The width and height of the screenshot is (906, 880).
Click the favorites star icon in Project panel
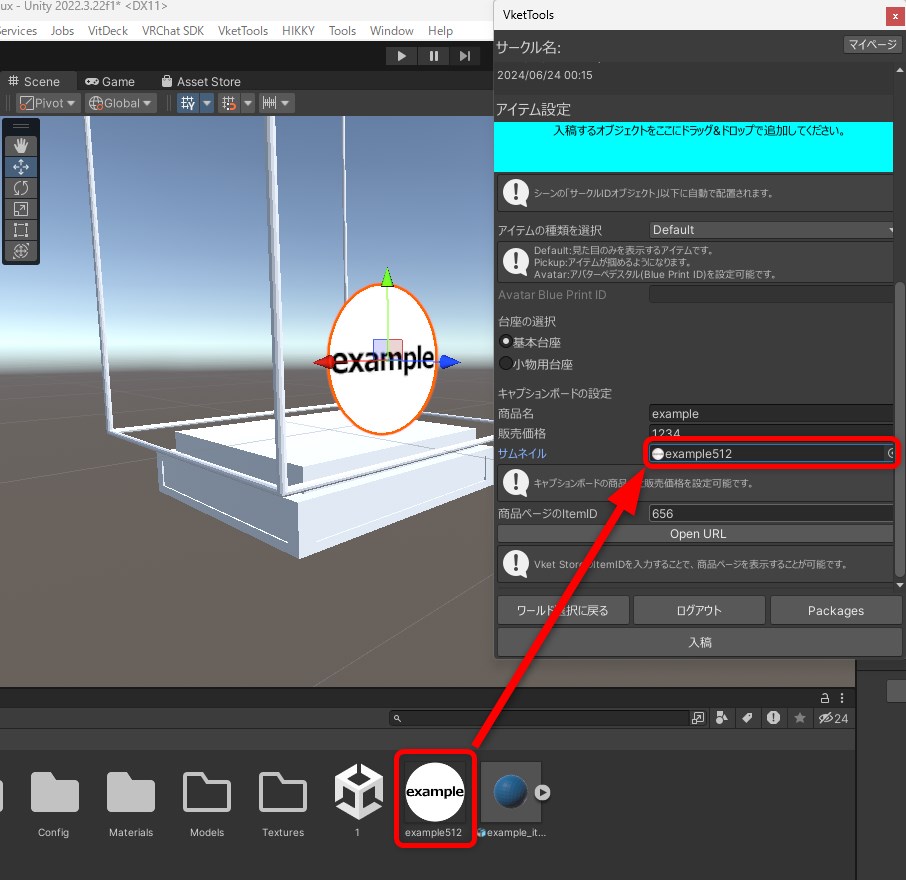(x=799, y=718)
